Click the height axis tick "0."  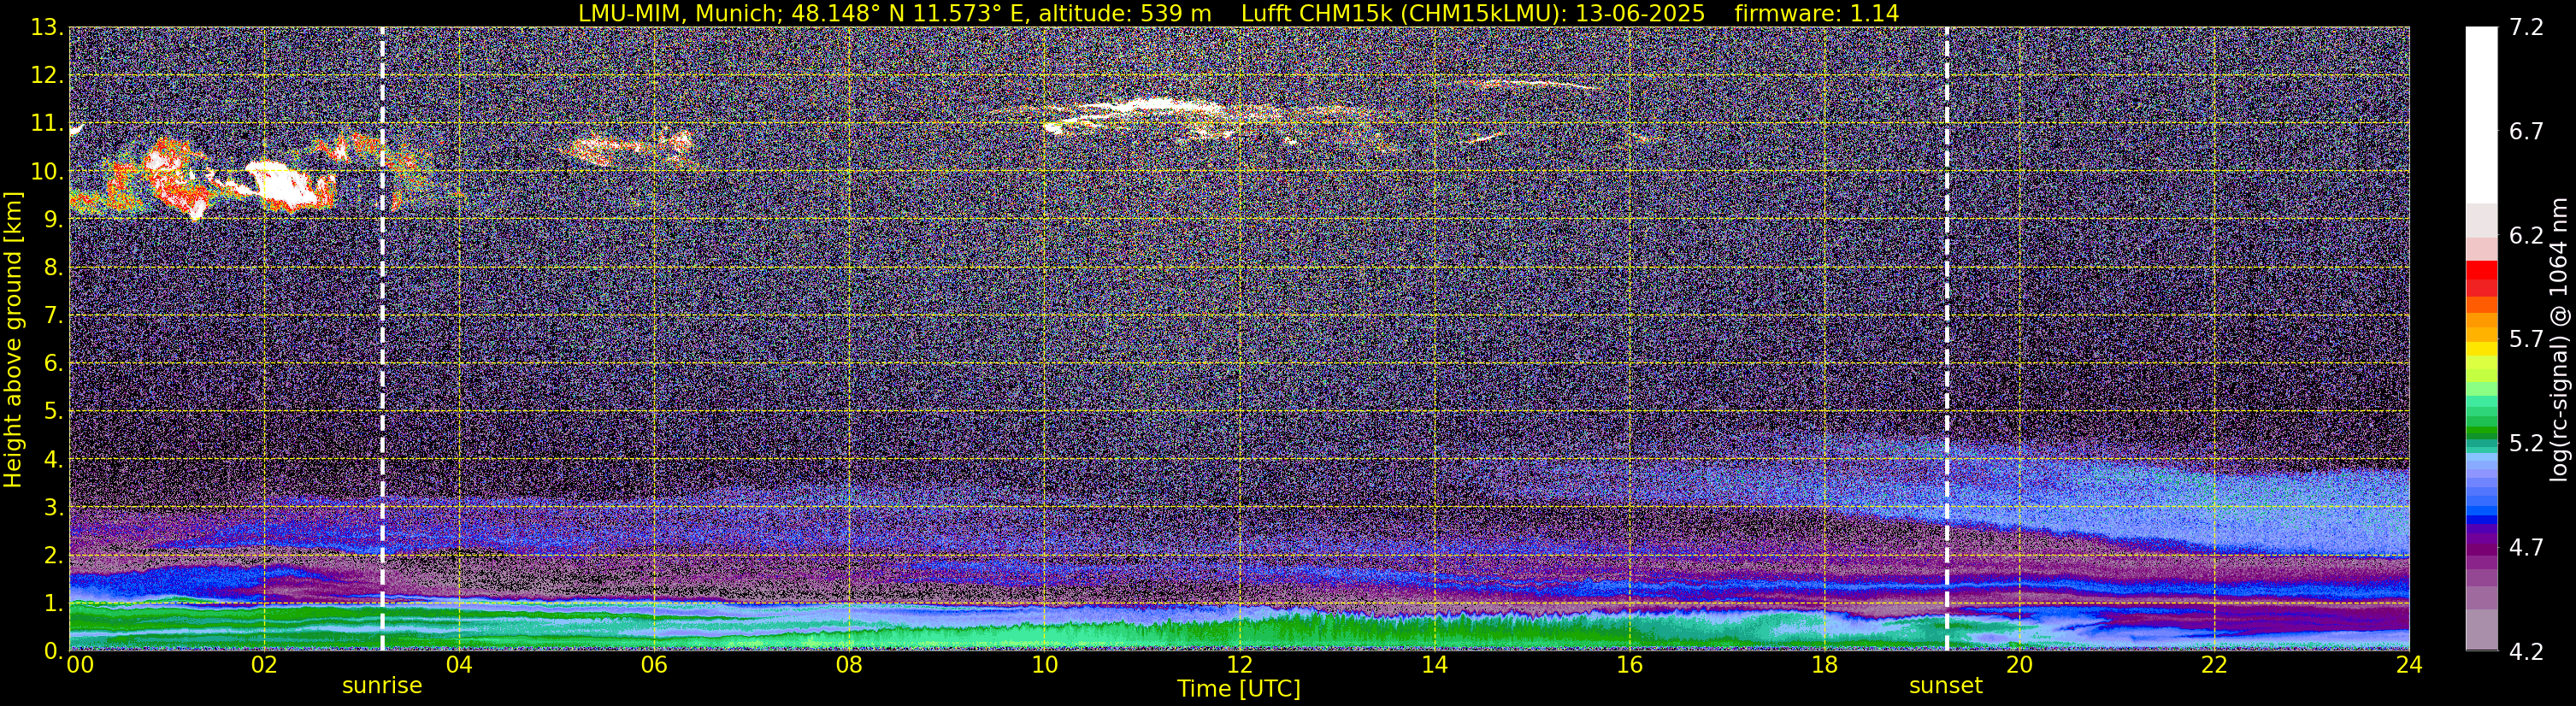(54, 651)
